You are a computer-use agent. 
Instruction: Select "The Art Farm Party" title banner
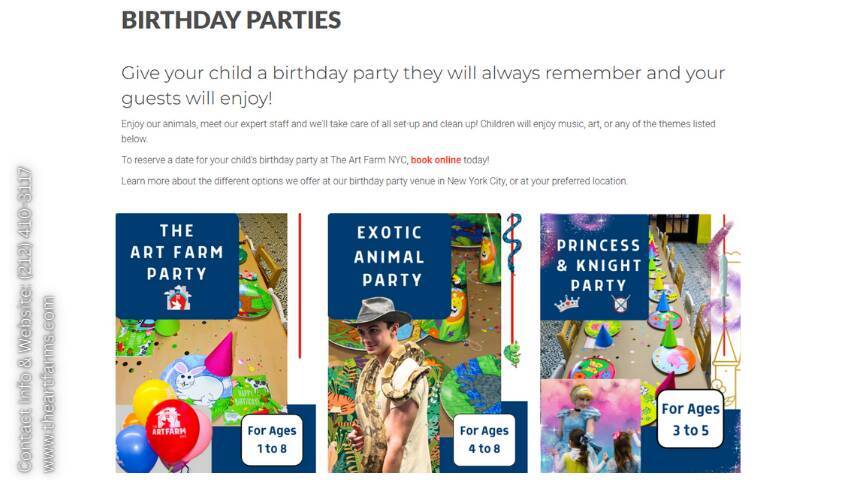[176, 251]
